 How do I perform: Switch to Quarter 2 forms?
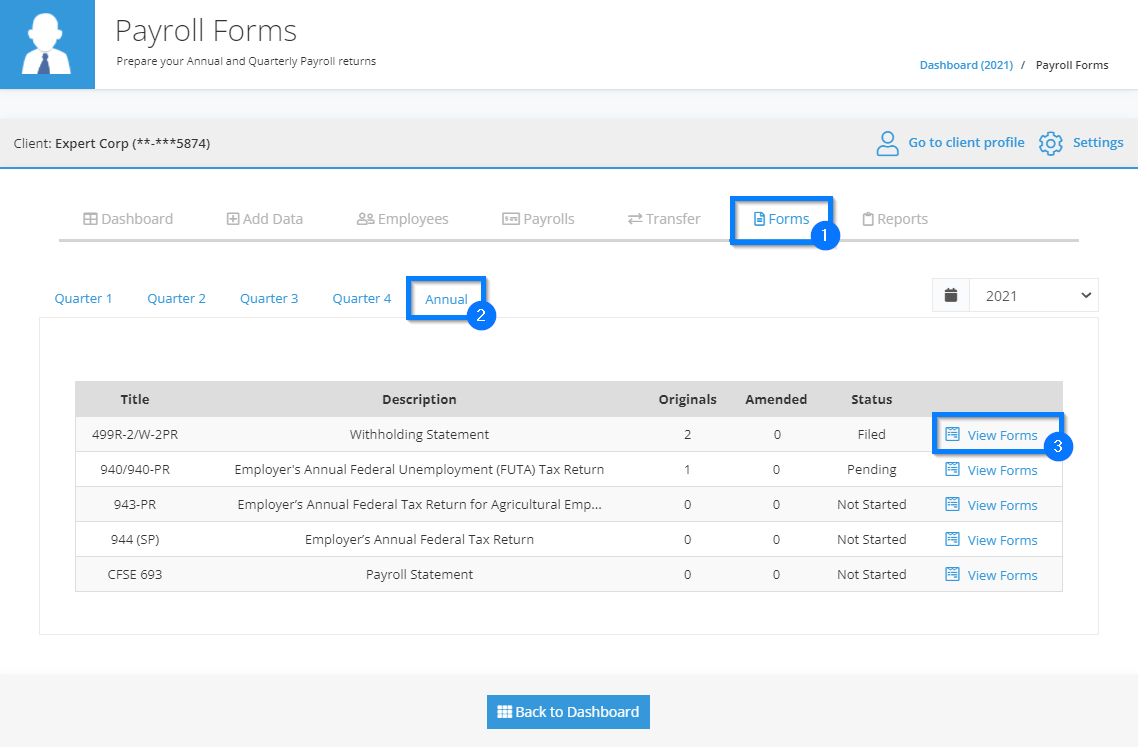click(x=176, y=298)
